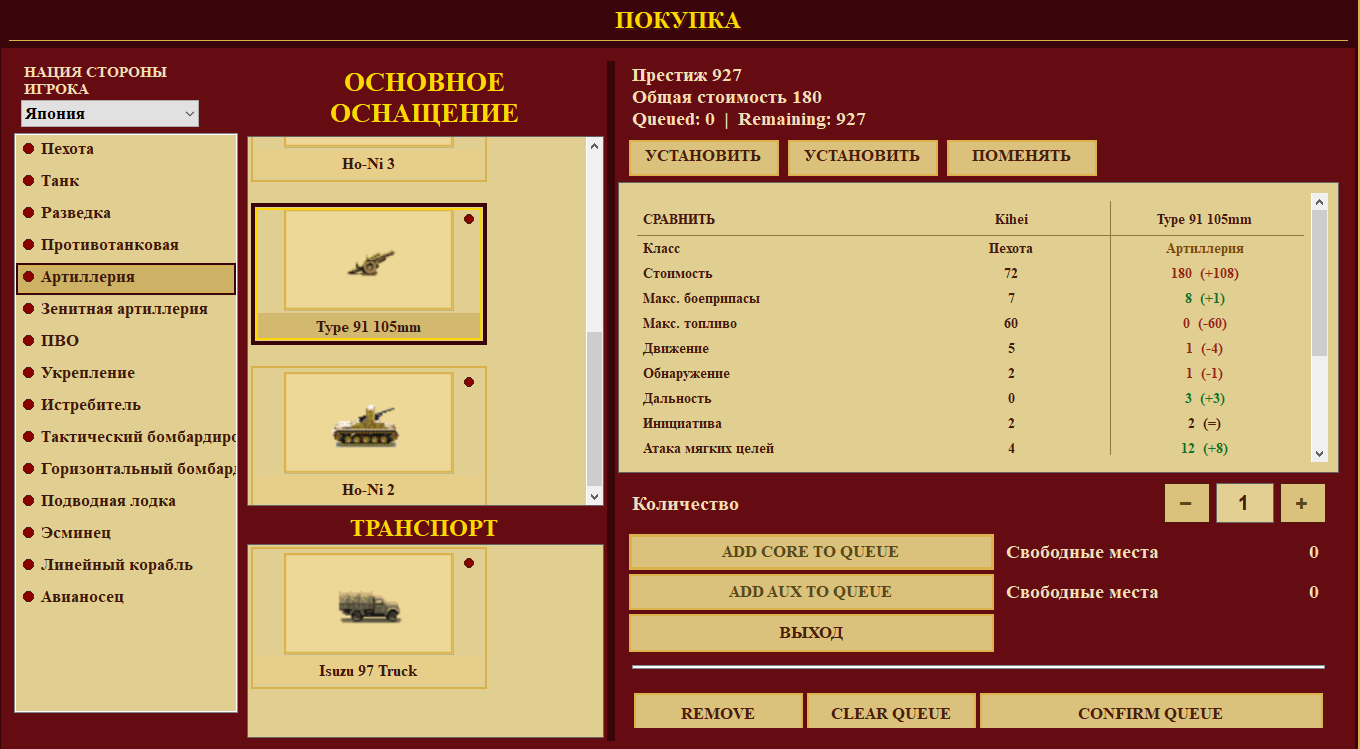The width and height of the screenshot is (1360, 749).
Task: Open the Разведка unit class
Action: pyautogui.click(x=126, y=213)
